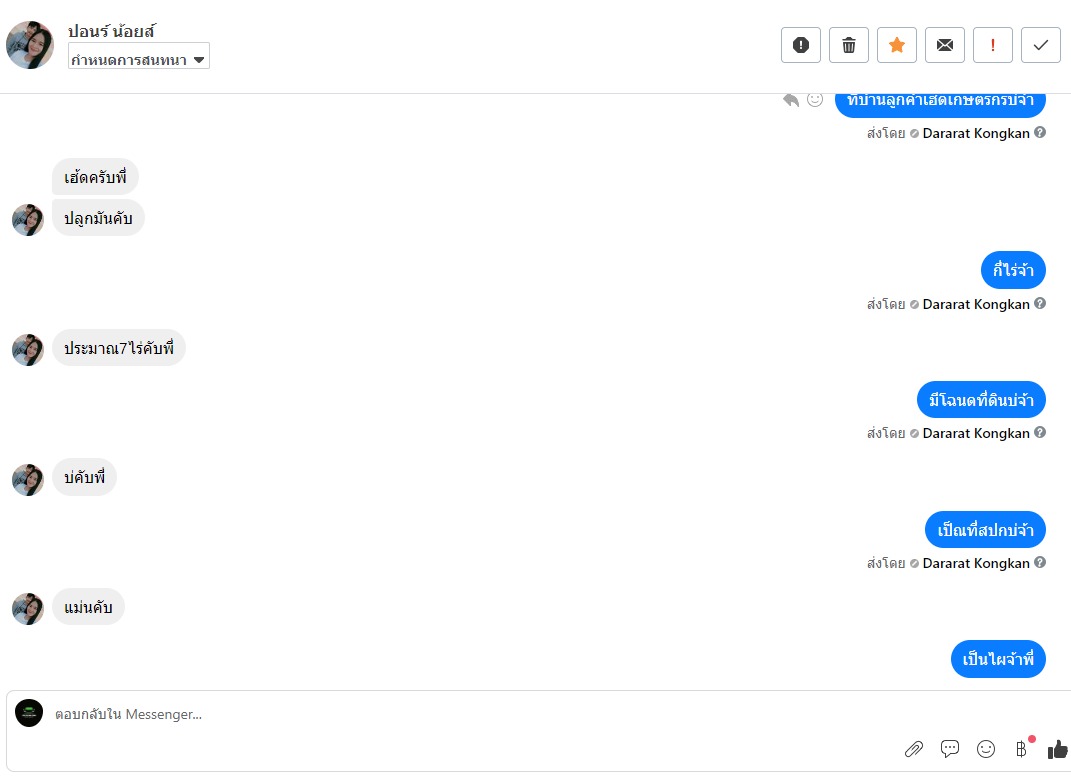Click Dararat Kongkan sender name under กี่ไร่จ้า
The image size is (1071, 778).
[976, 304]
